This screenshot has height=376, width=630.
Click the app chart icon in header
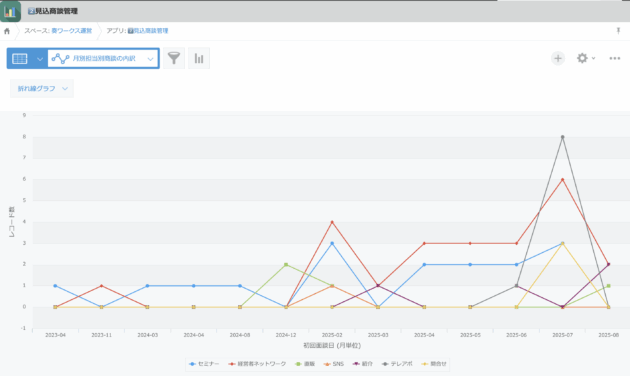click(10, 11)
